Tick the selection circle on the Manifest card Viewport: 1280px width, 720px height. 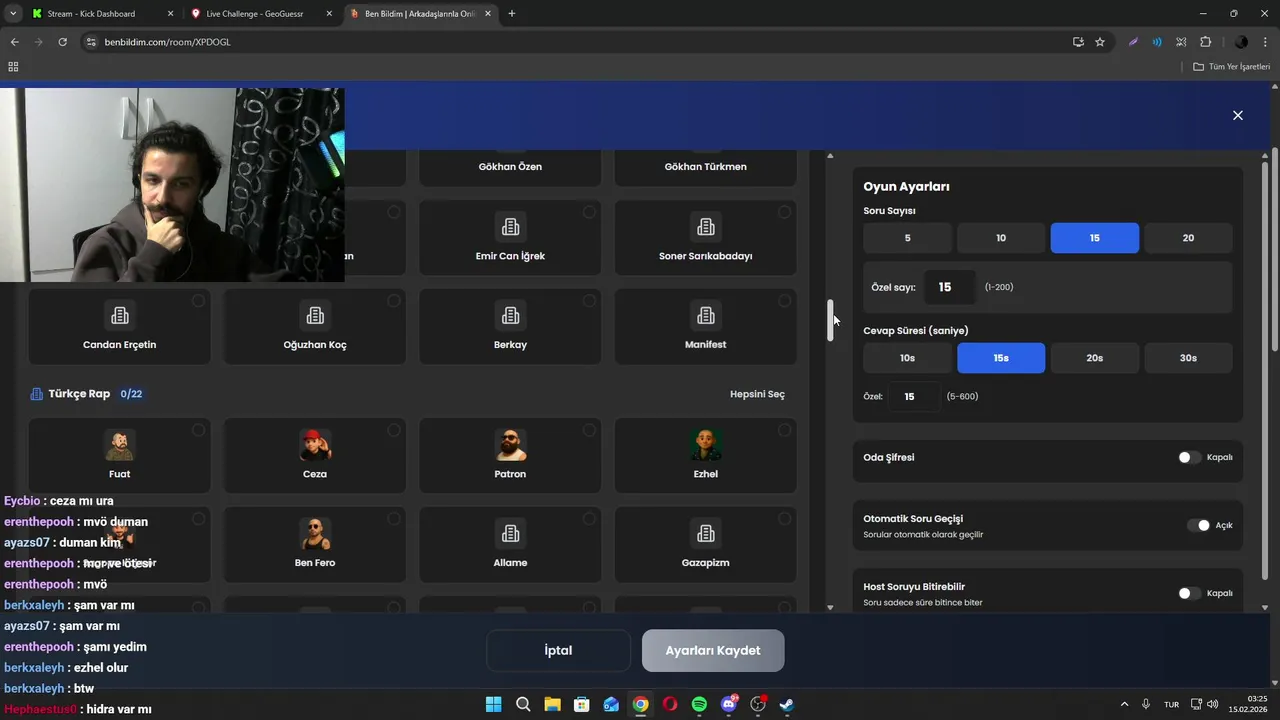pos(784,301)
